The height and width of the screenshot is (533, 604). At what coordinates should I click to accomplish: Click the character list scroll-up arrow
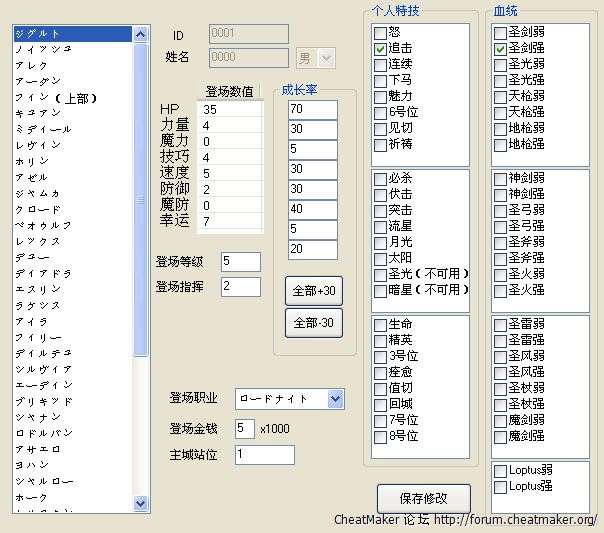click(x=141, y=34)
